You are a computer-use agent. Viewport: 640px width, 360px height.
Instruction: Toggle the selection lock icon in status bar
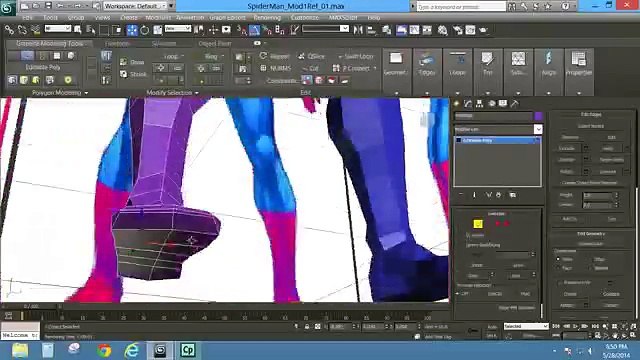(x=307, y=327)
